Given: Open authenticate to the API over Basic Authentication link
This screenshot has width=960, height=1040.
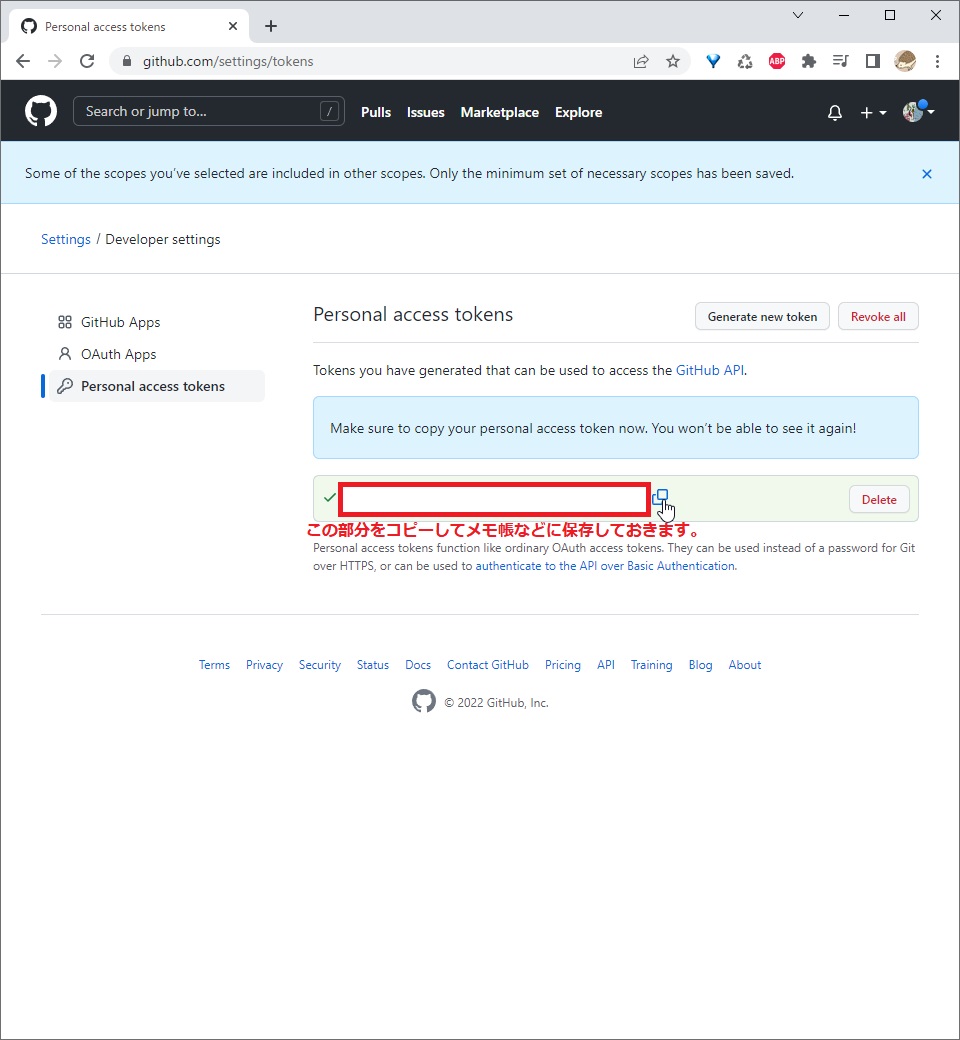Looking at the screenshot, I should pyautogui.click(x=605, y=566).
